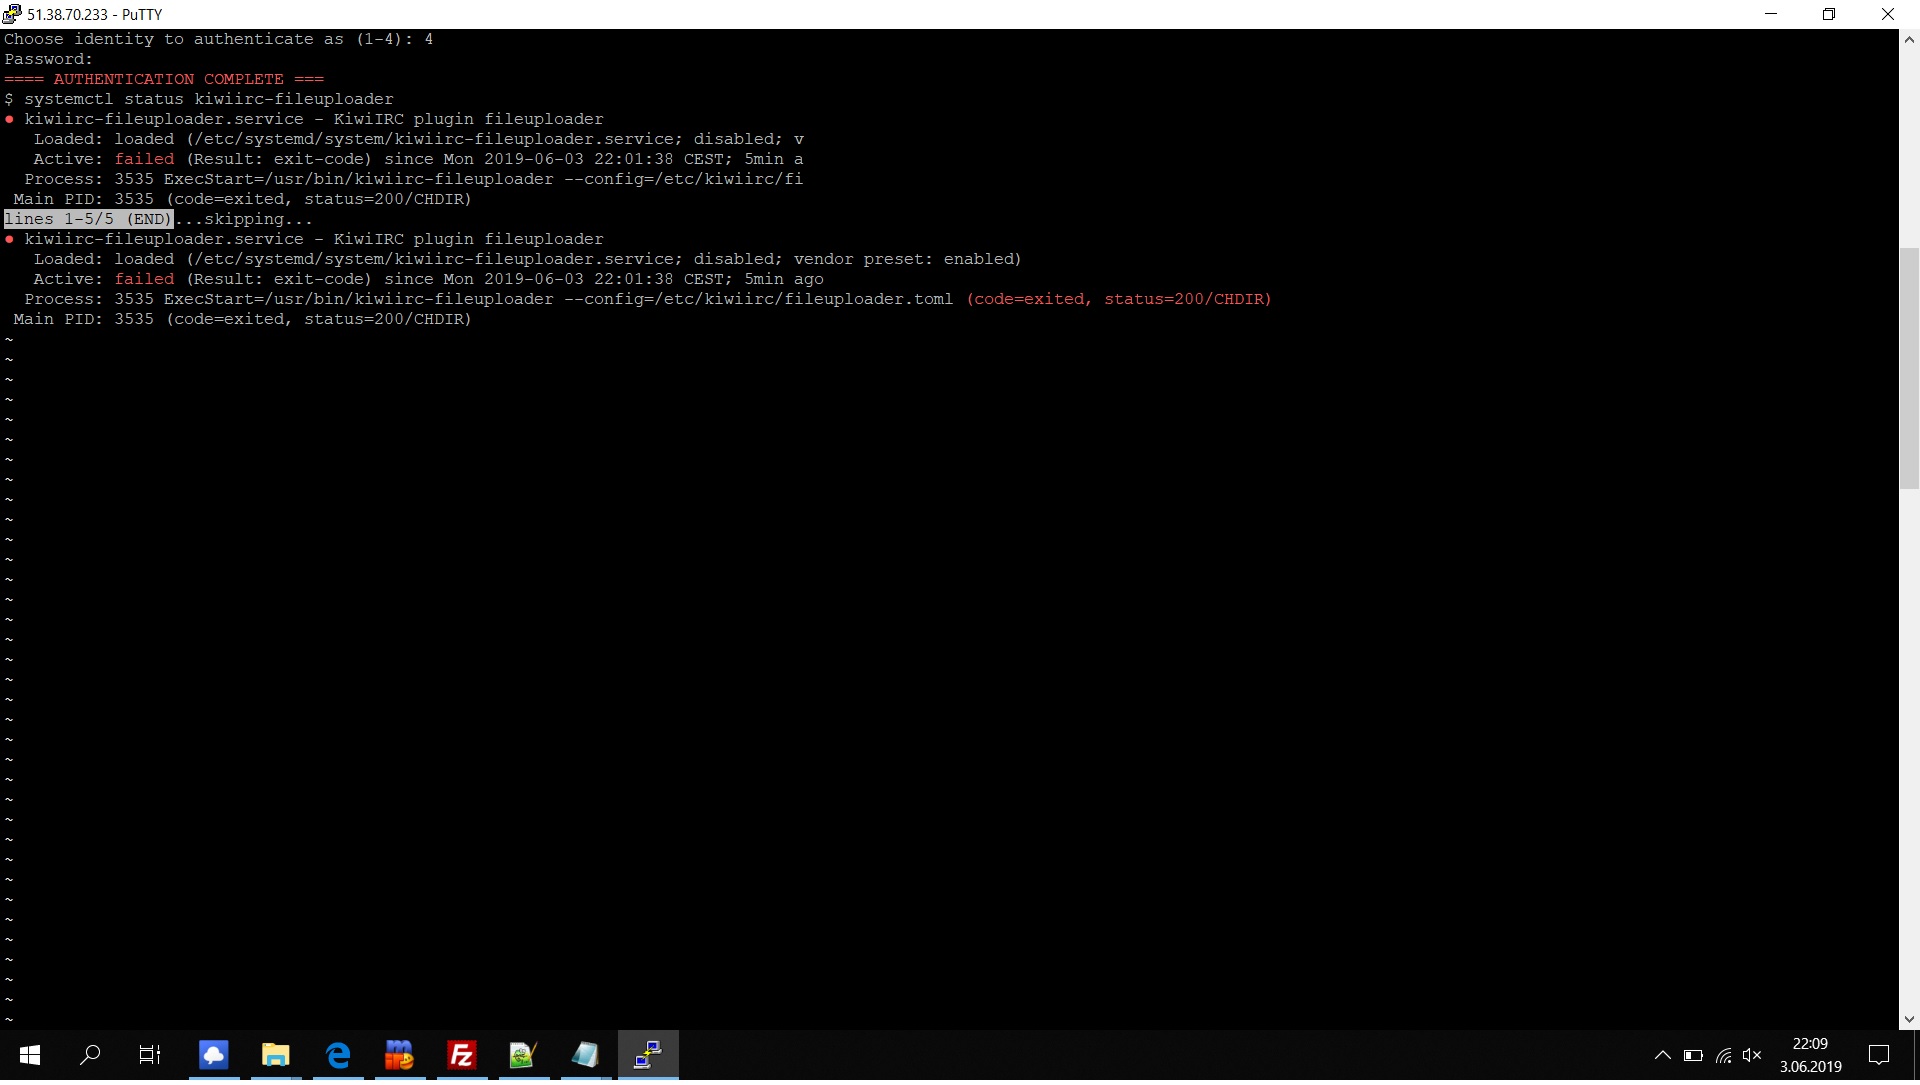Click the highlighted 'lines 1-5/5 (END)' pager status
1920x1085 pixels.
coord(88,219)
